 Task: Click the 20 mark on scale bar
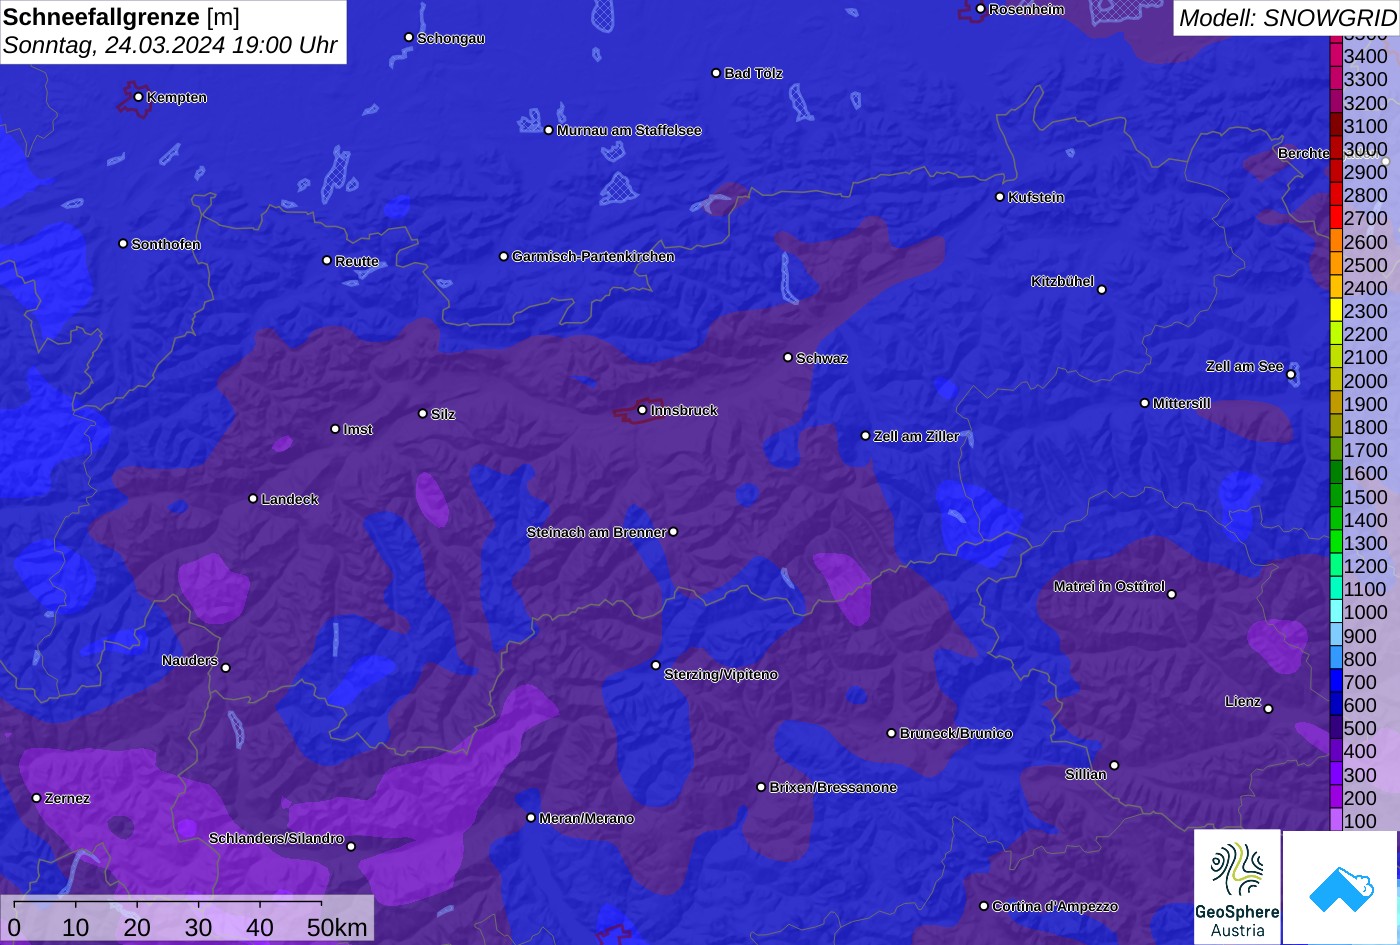pos(137,927)
